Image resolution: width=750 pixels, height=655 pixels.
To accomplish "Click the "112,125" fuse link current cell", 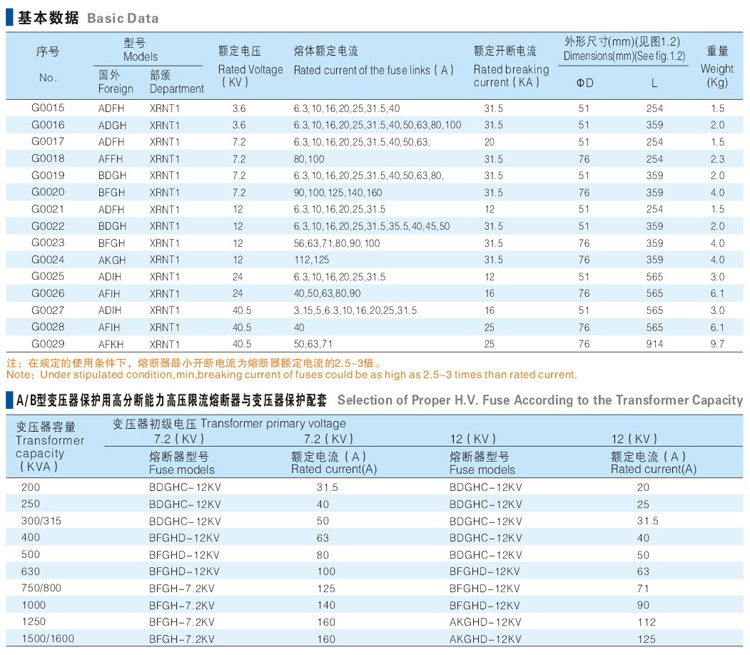I will tap(311, 259).
